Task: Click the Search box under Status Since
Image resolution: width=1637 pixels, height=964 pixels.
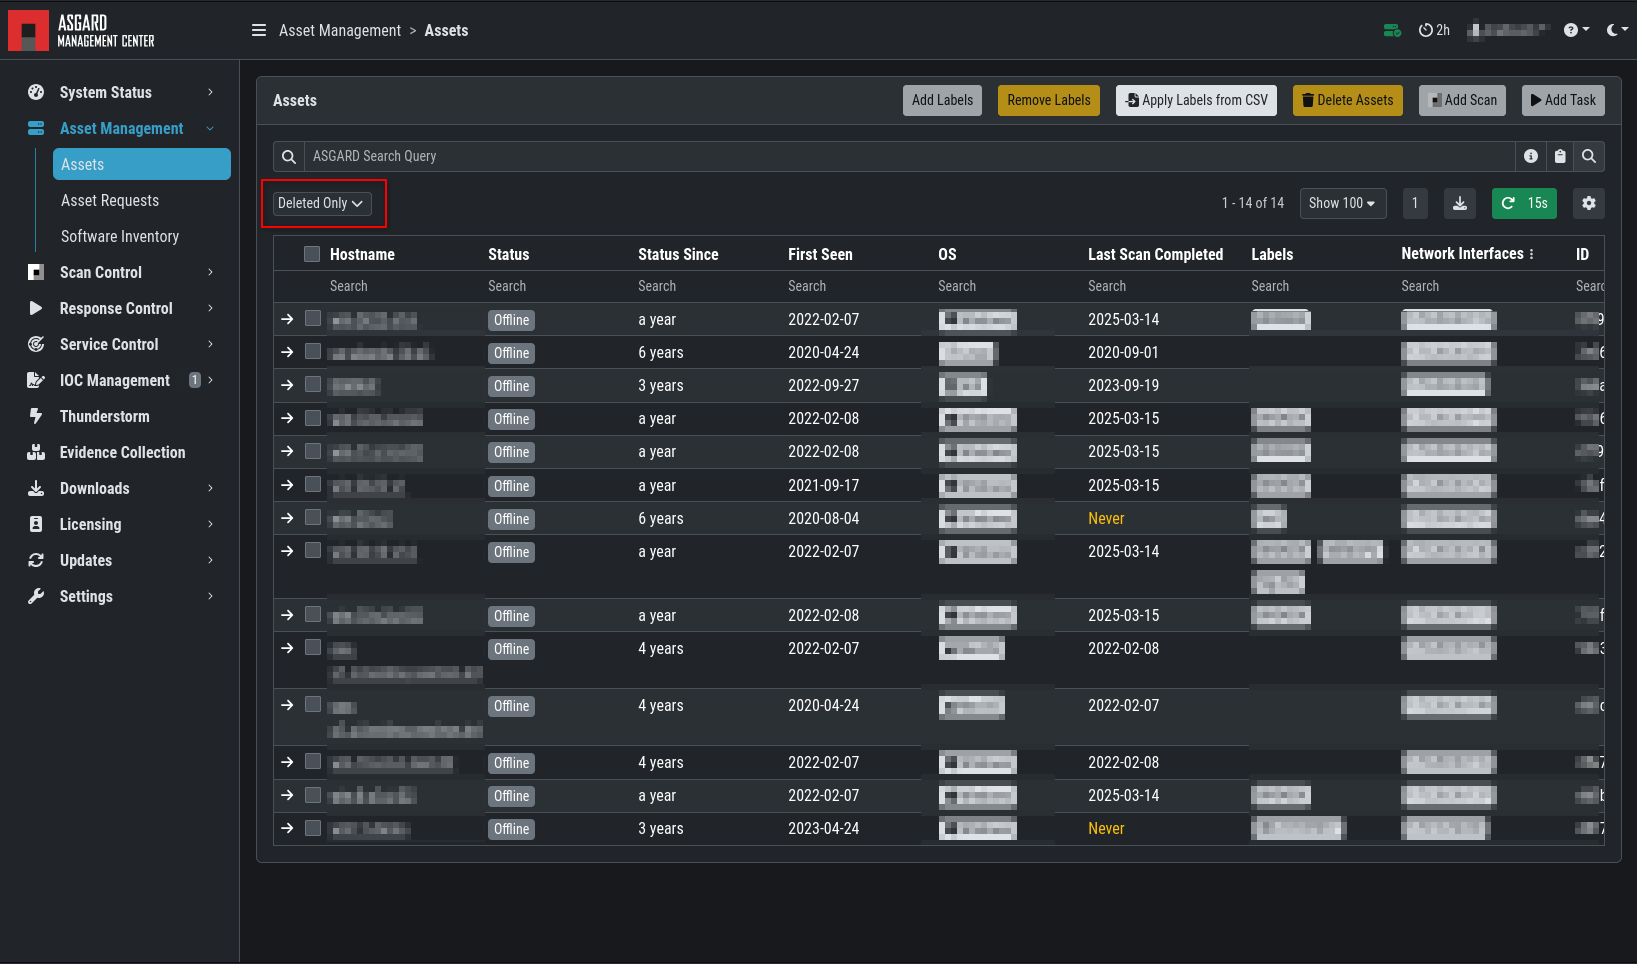Action: 707,286
